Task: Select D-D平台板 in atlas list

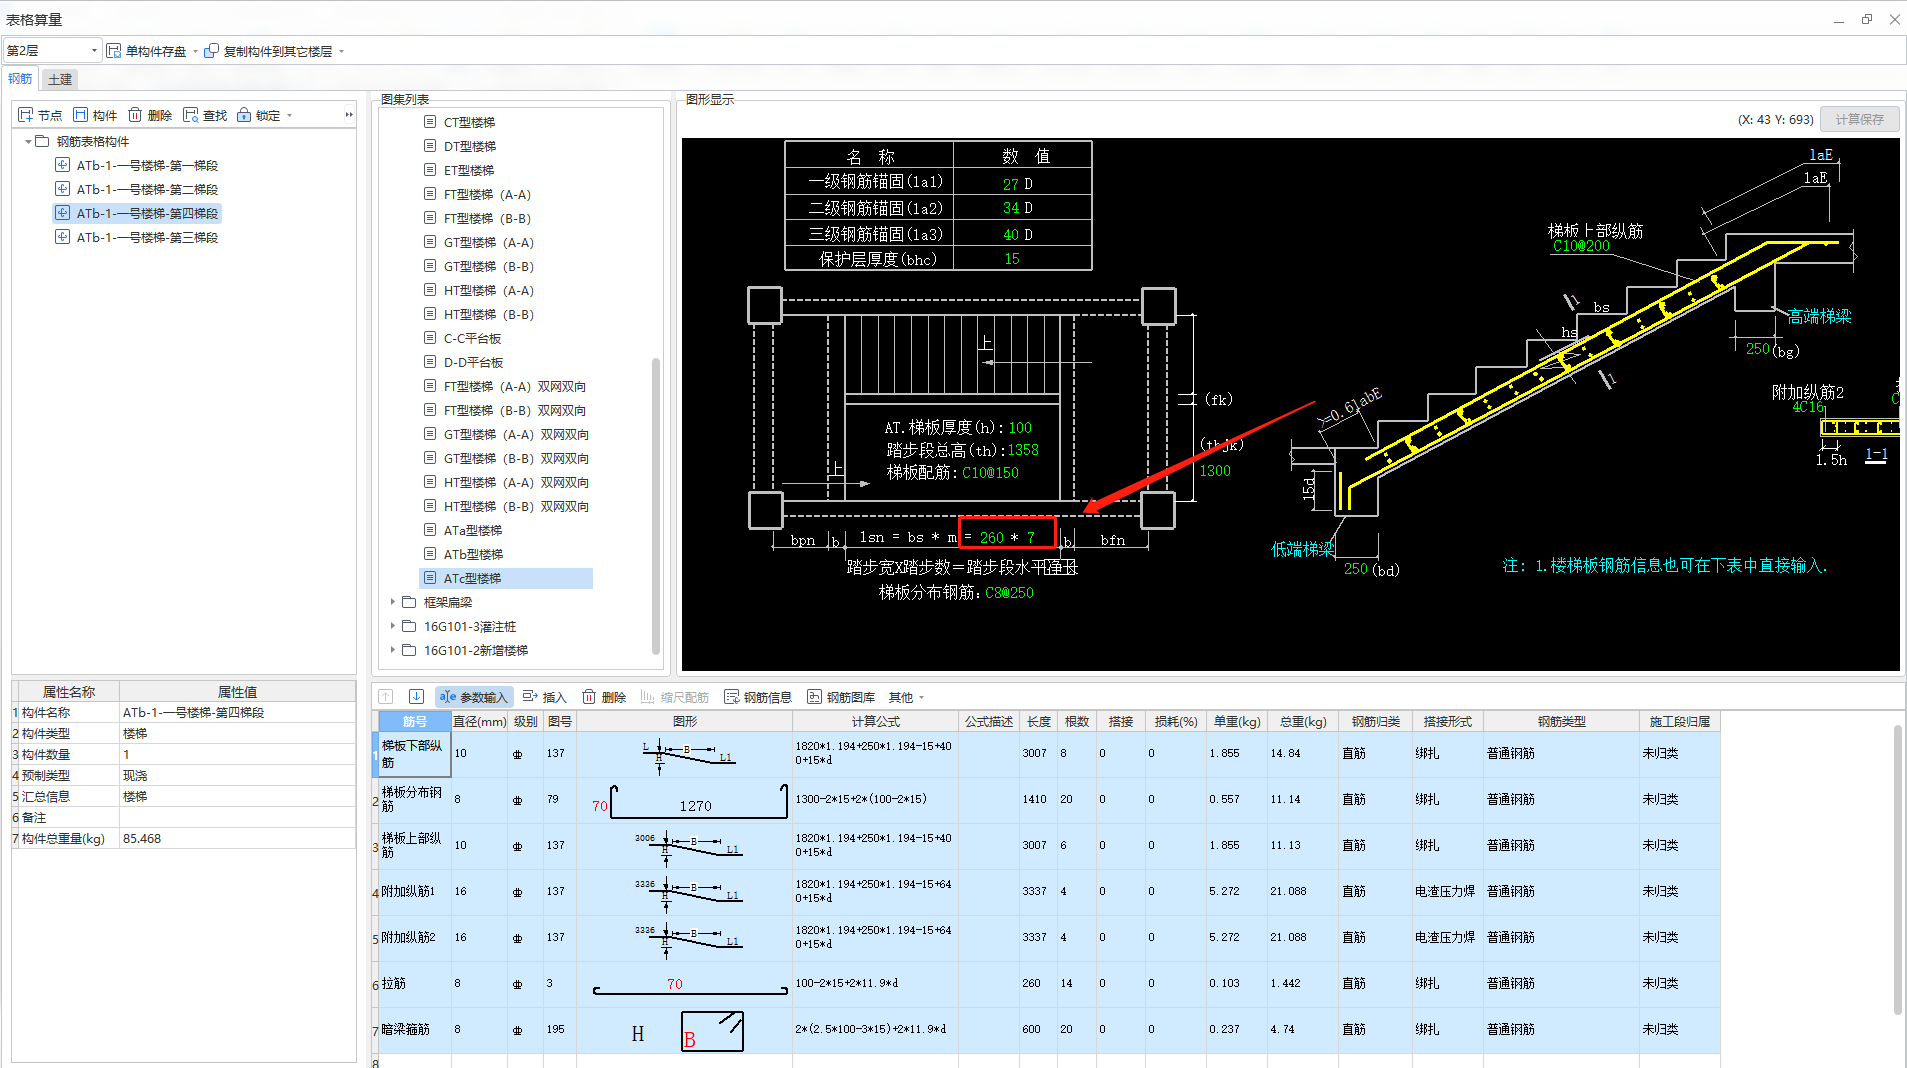Action: (x=473, y=362)
